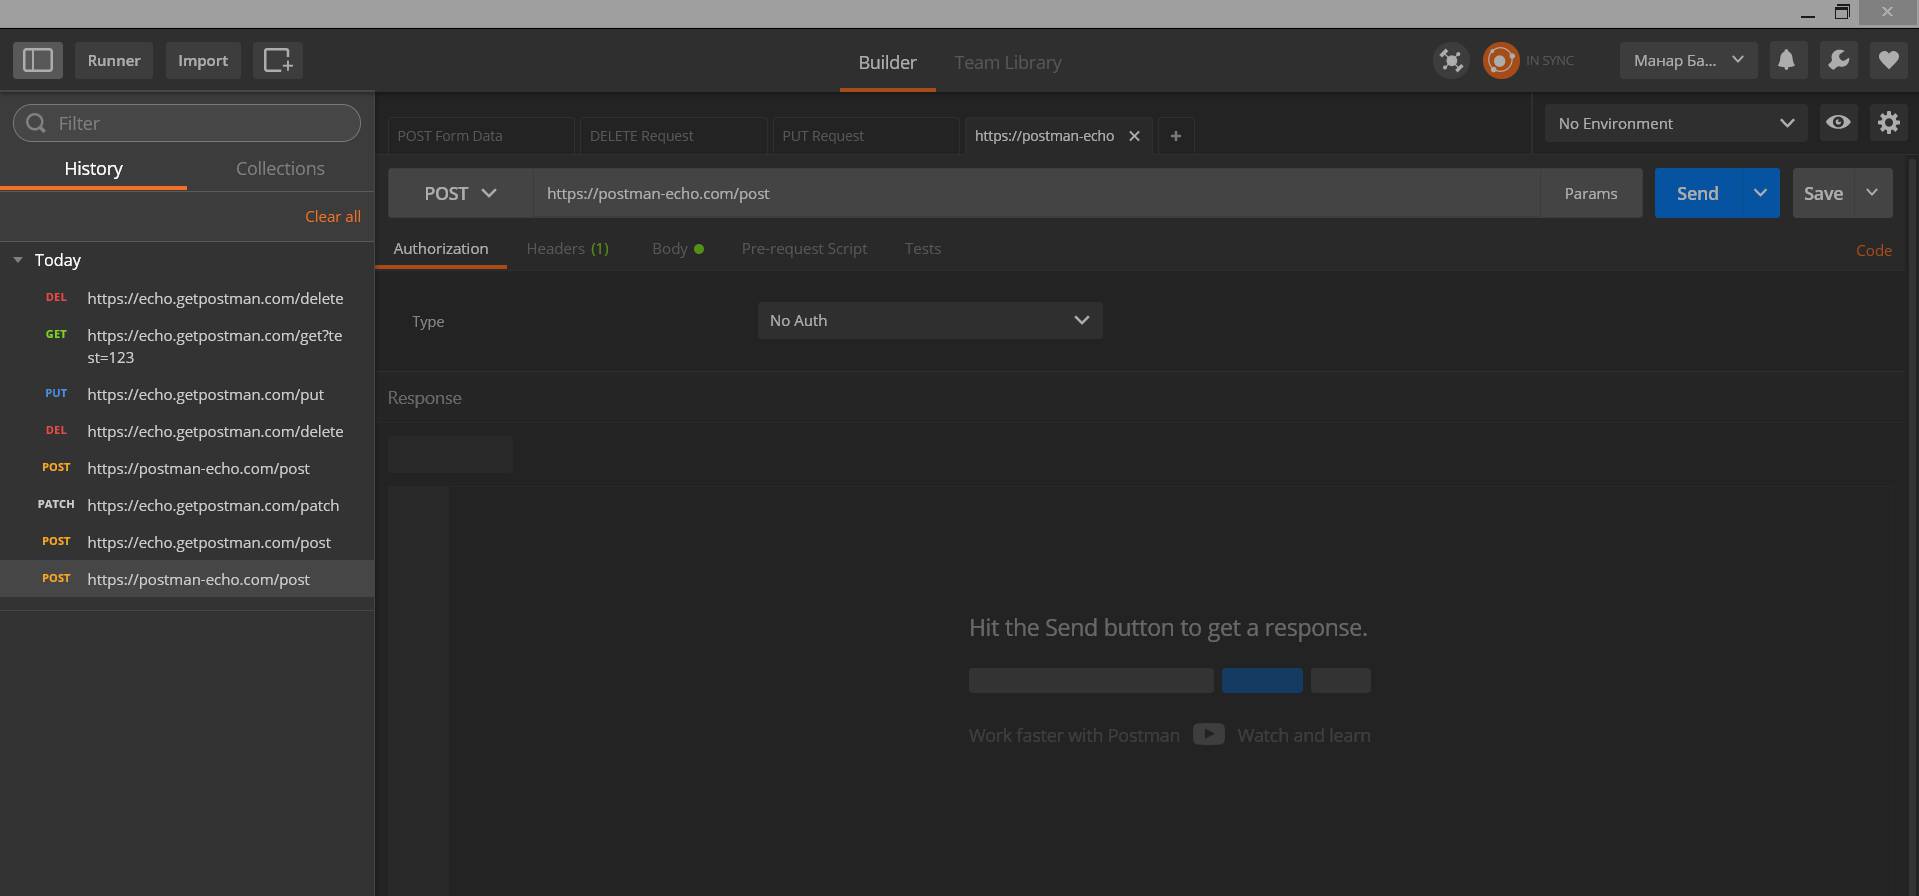
Task: Select PUT echo.getpostman.com/put history entry
Action: [187, 394]
